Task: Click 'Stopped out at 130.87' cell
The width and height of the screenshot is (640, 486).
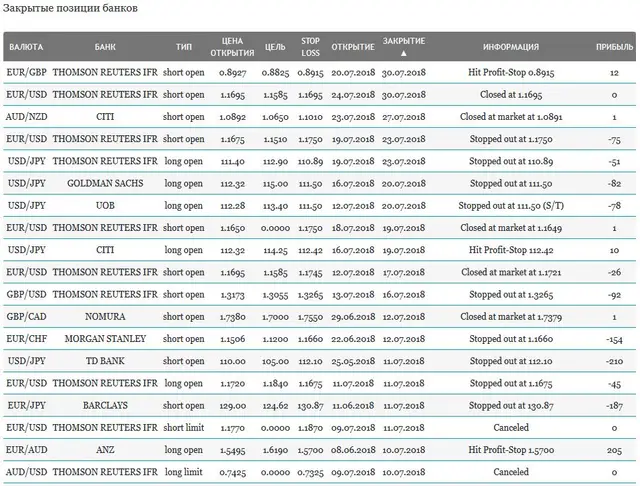Action: coord(511,405)
